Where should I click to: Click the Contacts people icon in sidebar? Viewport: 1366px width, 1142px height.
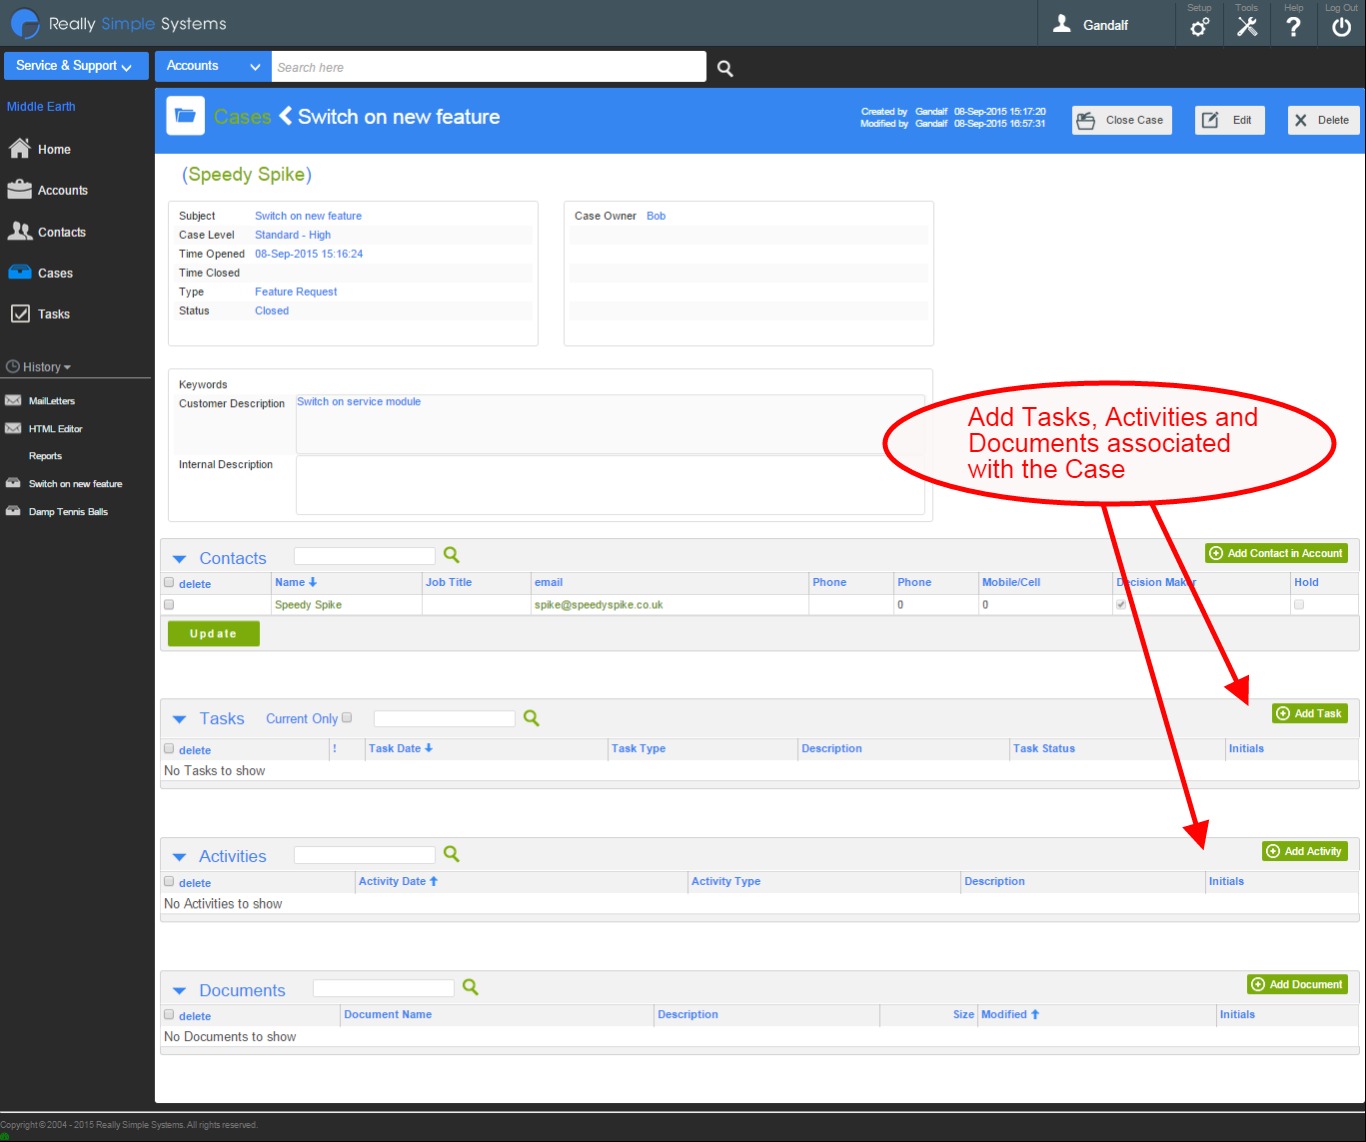(x=19, y=231)
